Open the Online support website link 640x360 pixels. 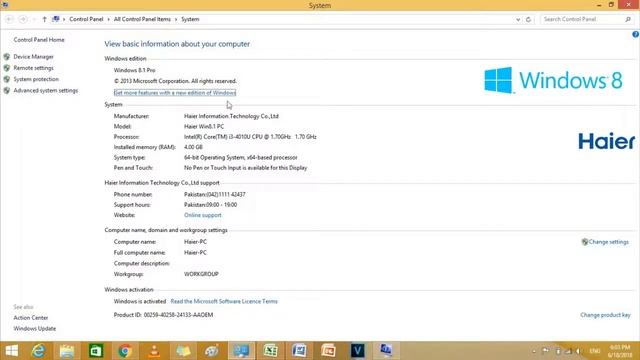click(x=202, y=215)
